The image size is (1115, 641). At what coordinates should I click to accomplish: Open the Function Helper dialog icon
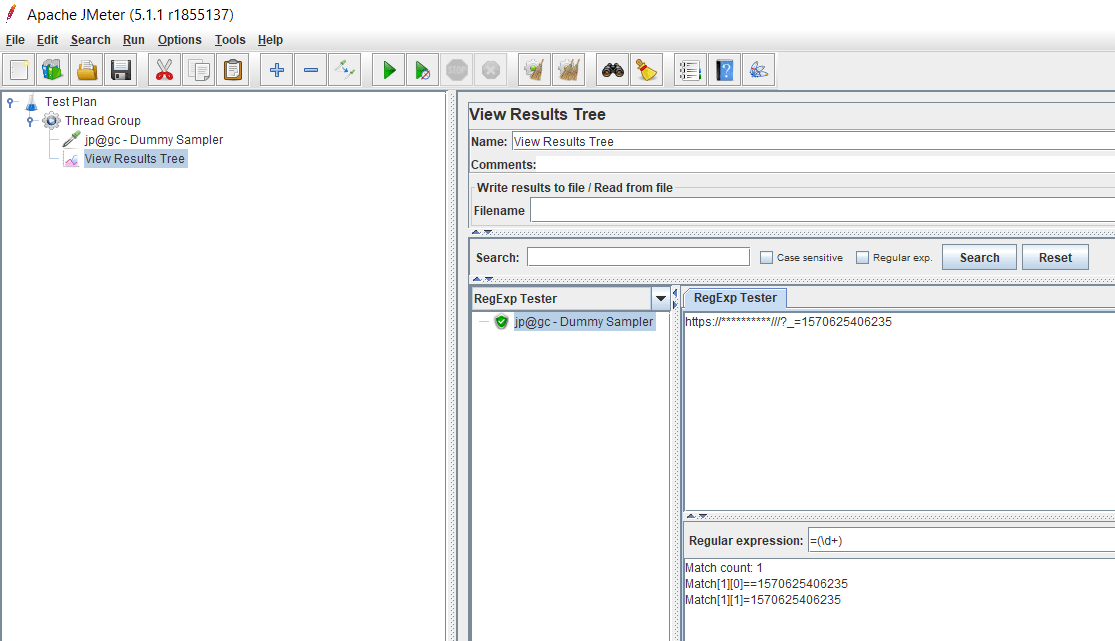click(x=690, y=70)
